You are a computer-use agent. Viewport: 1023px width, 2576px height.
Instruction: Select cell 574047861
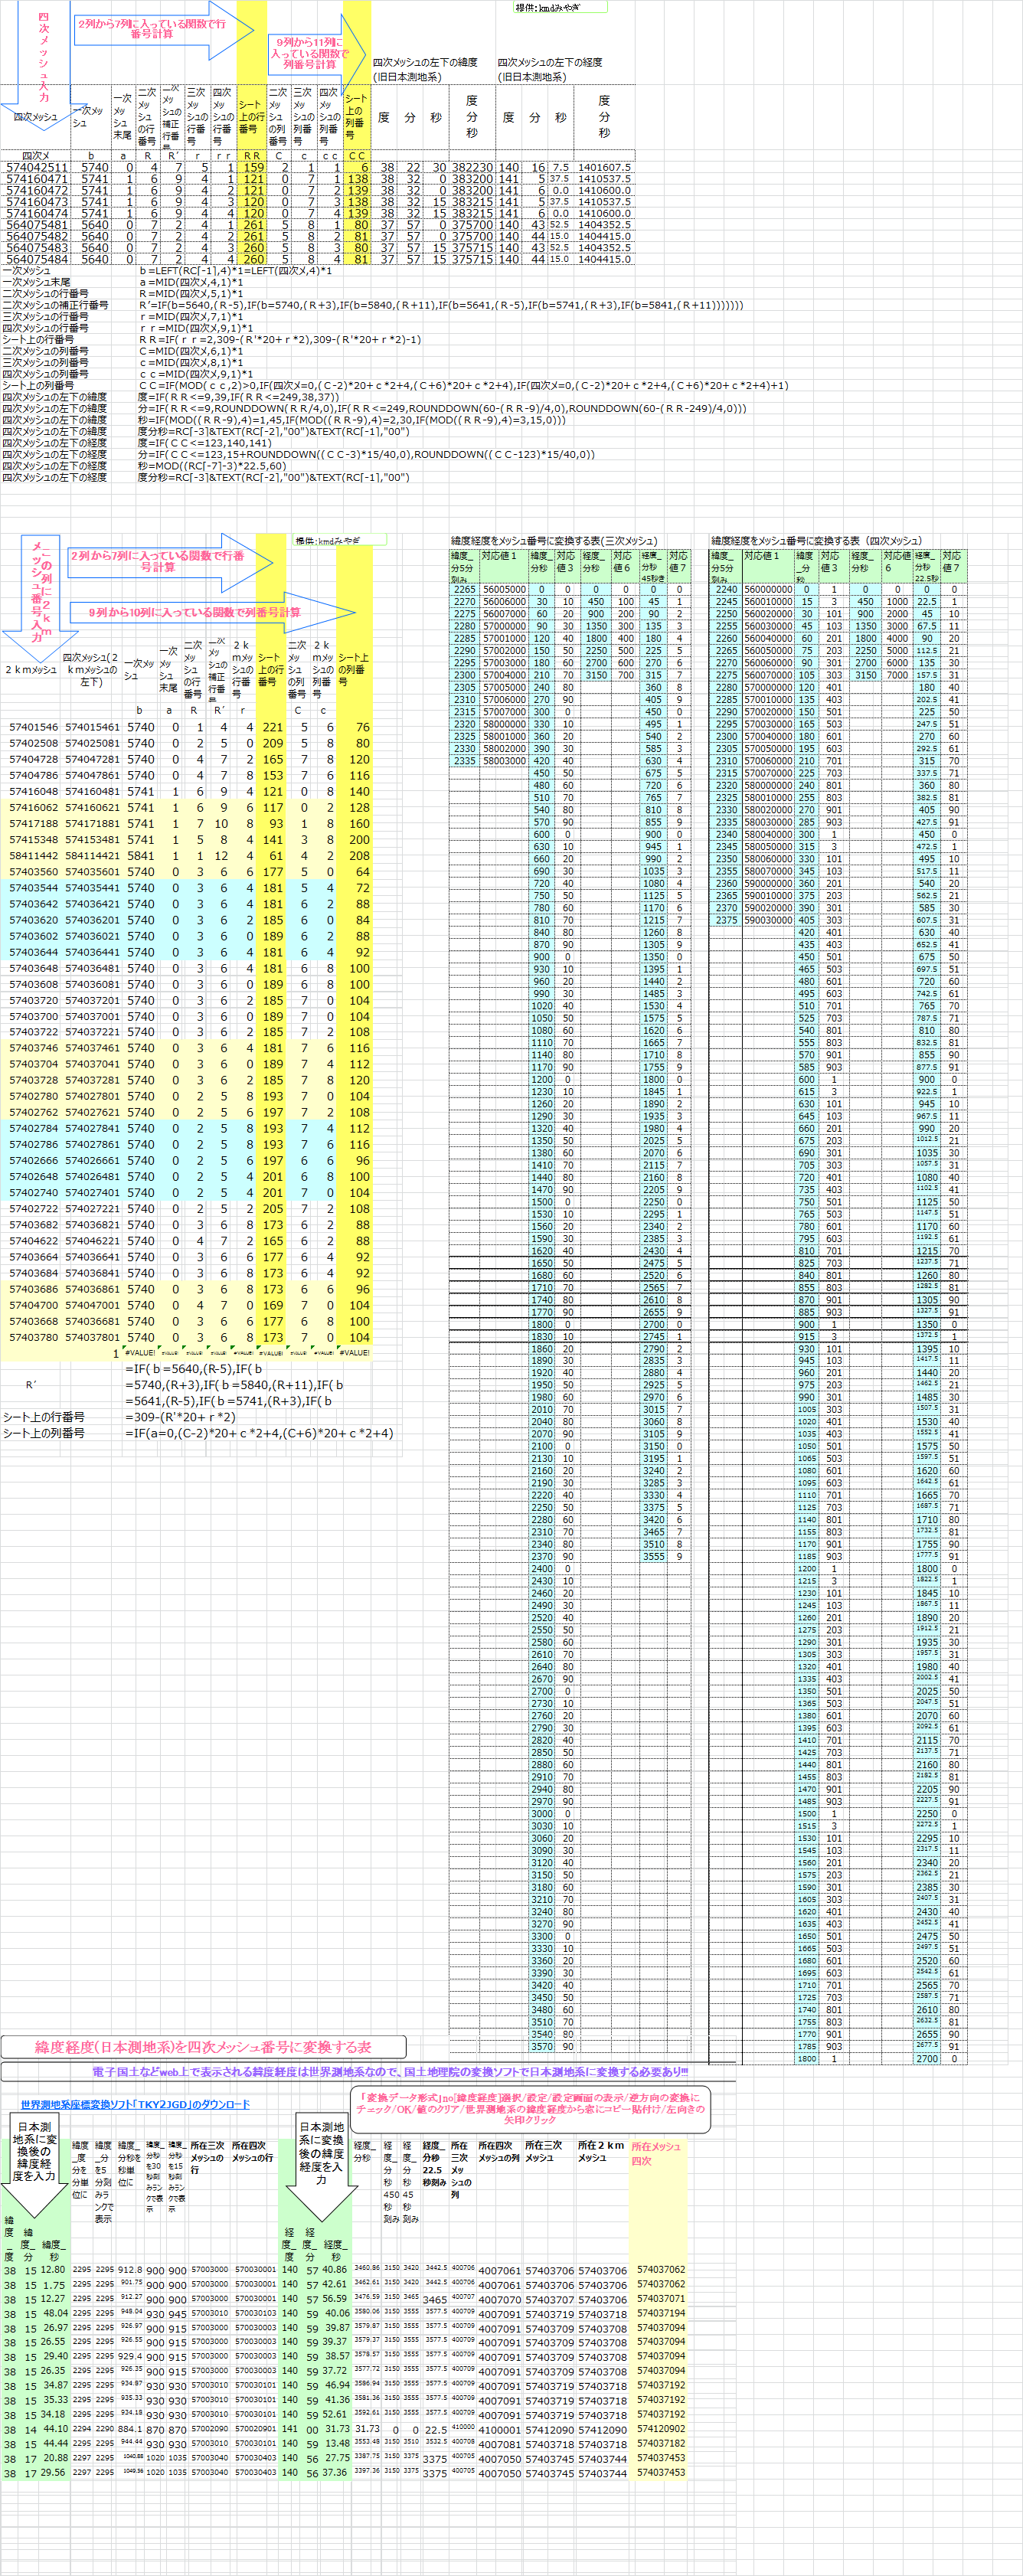(x=92, y=775)
